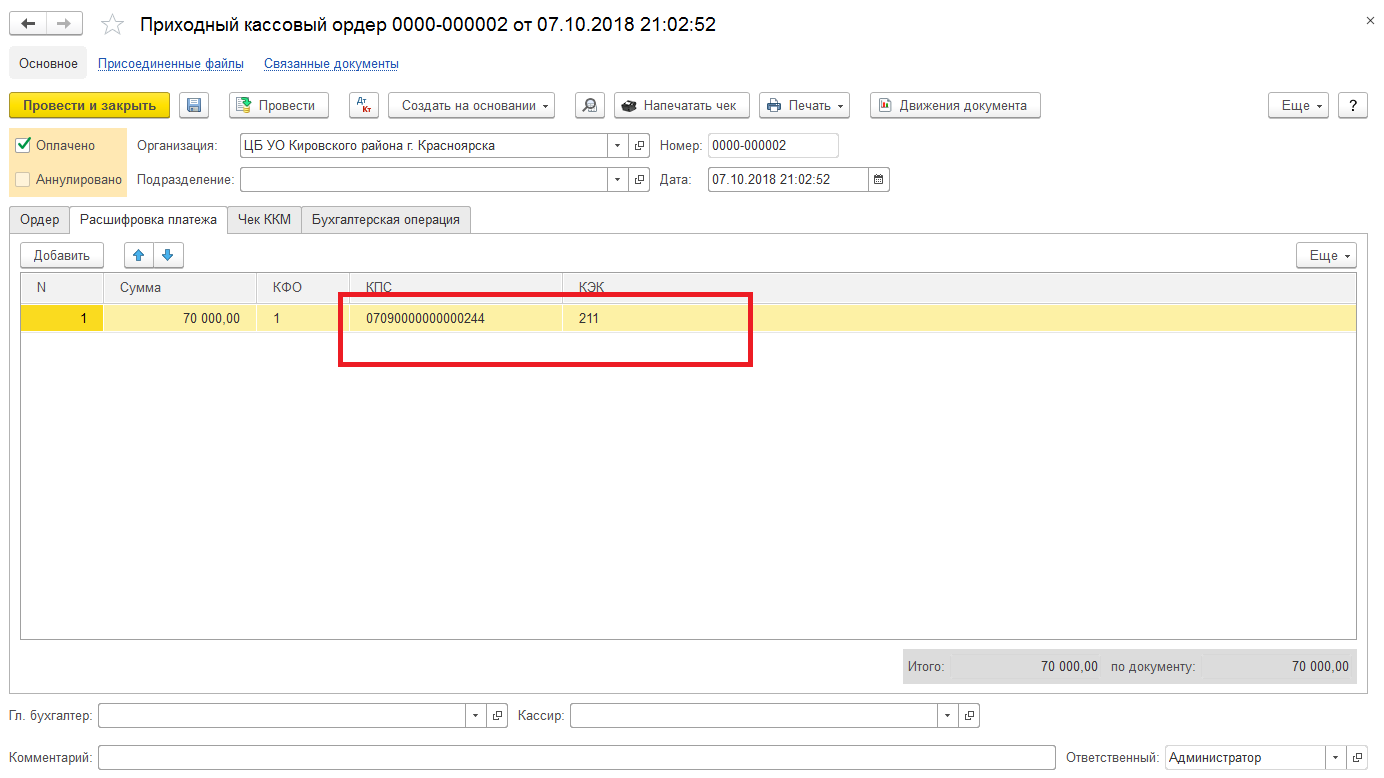Viewport: 1384px width, 778px height.
Task: Open the help question mark button
Action: [x=1352, y=106]
